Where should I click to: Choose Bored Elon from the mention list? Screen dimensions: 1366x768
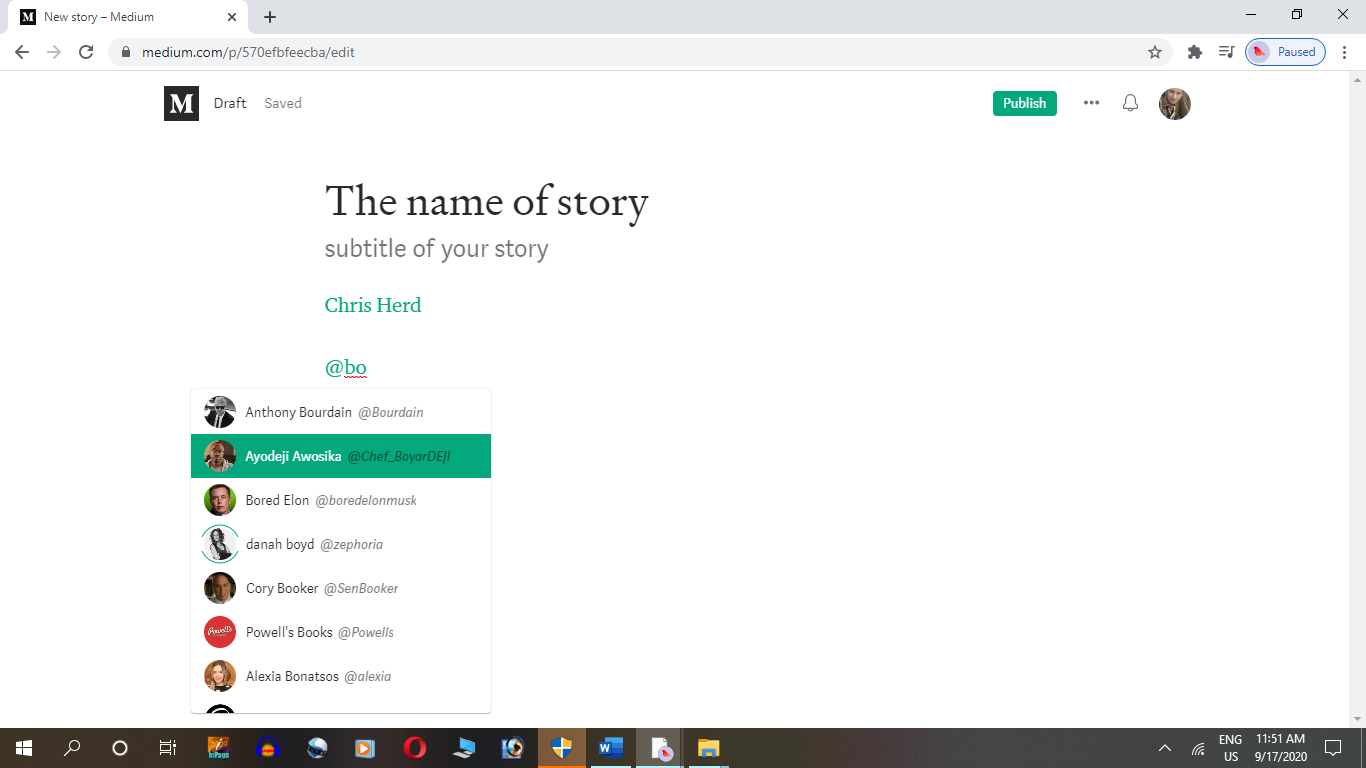click(341, 500)
